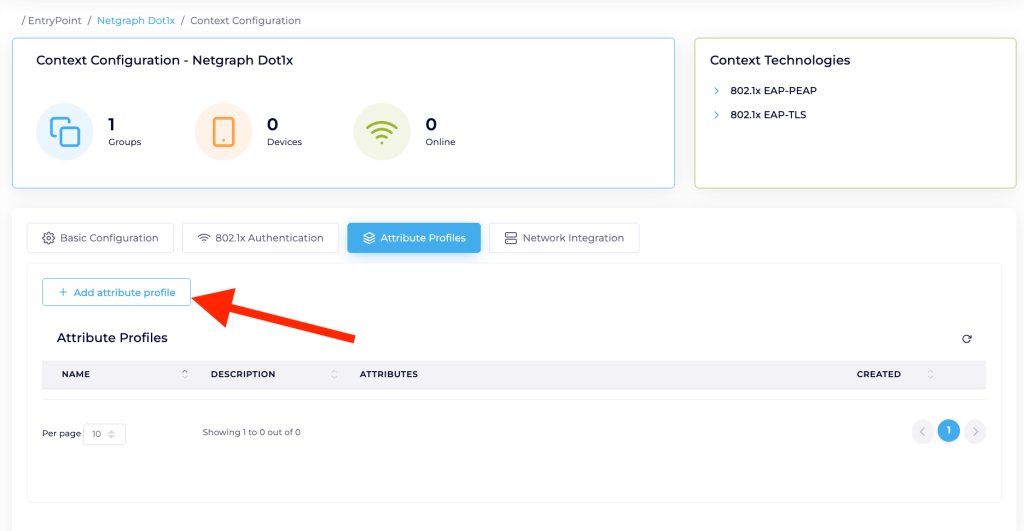
Task: Go to previous page arrow
Action: (x=922, y=431)
